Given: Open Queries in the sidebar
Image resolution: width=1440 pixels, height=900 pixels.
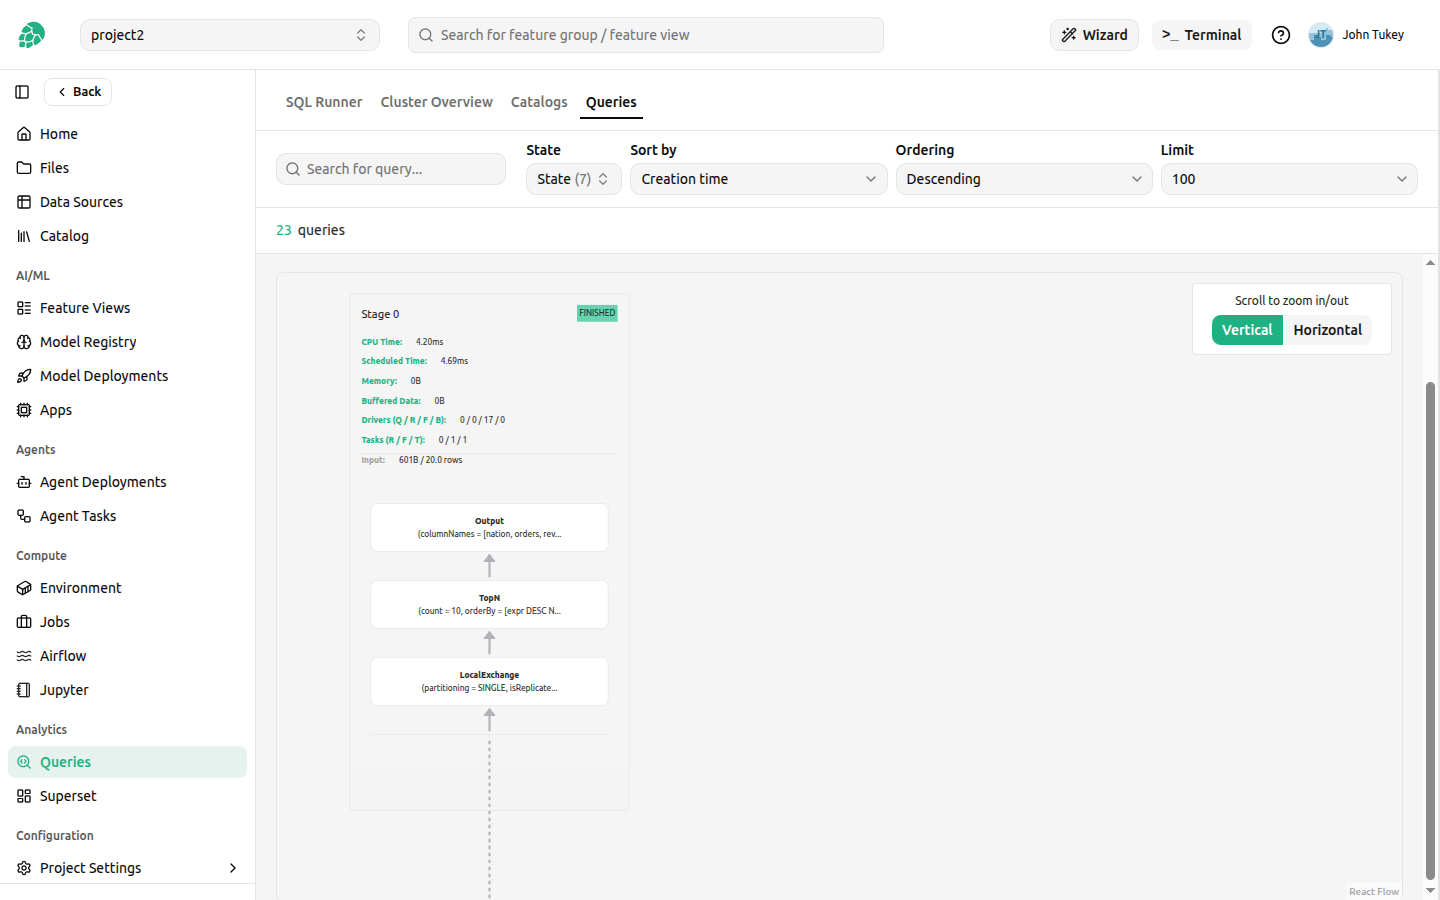Looking at the screenshot, I should point(127,762).
